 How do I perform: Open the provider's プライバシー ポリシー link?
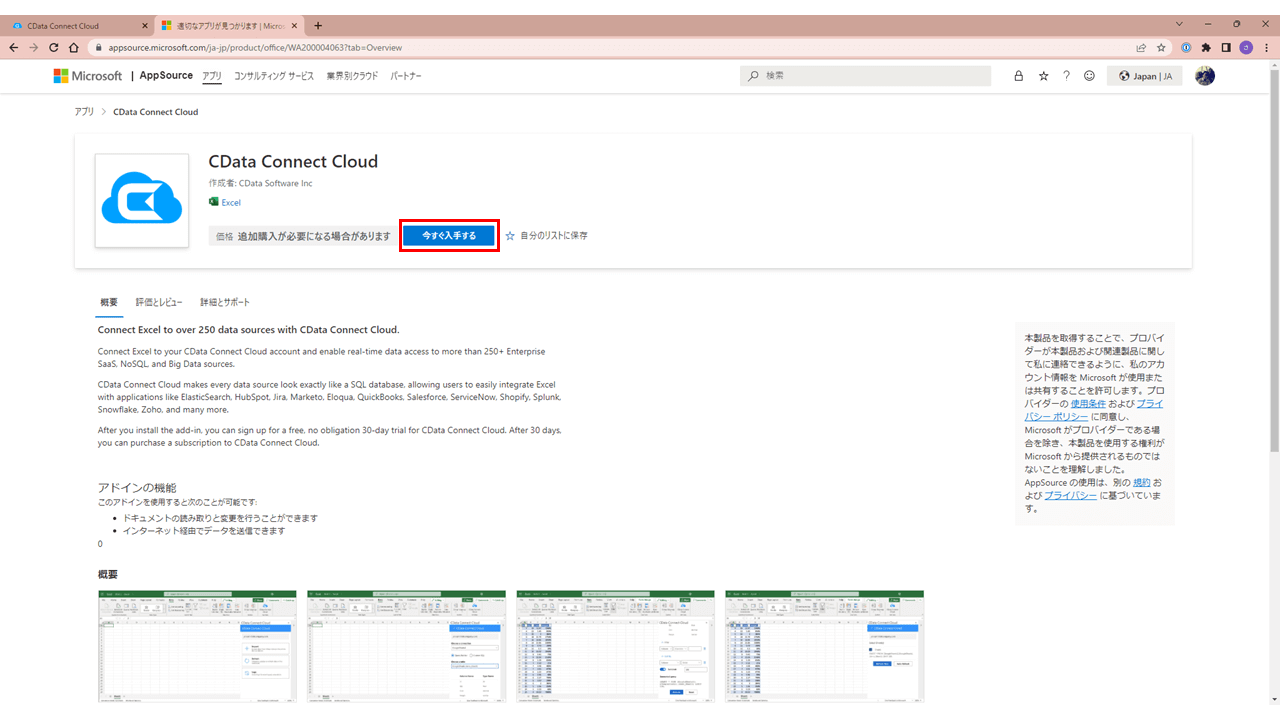click(x=1094, y=410)
